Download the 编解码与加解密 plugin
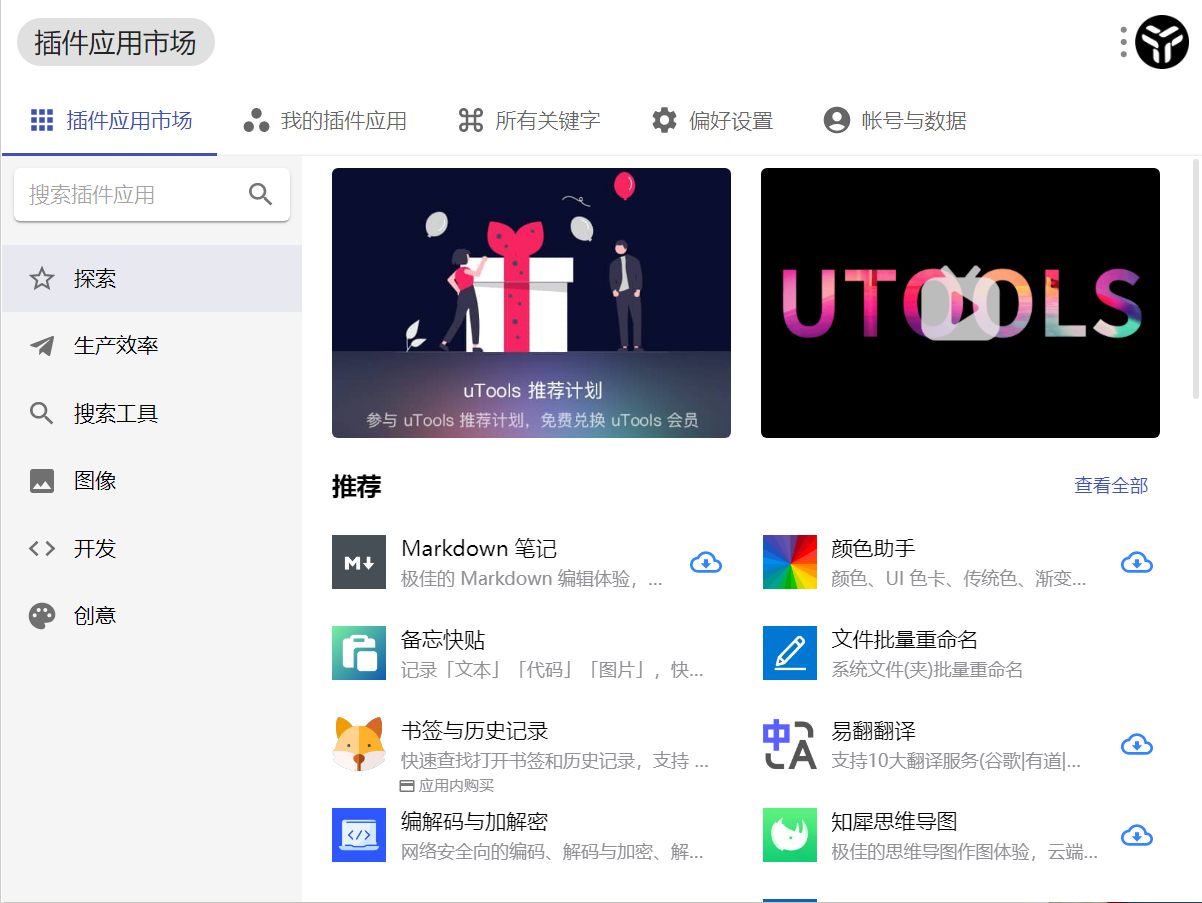This screenshot has width=1202, height=903. pyautogui.click(x=705, y=835)
